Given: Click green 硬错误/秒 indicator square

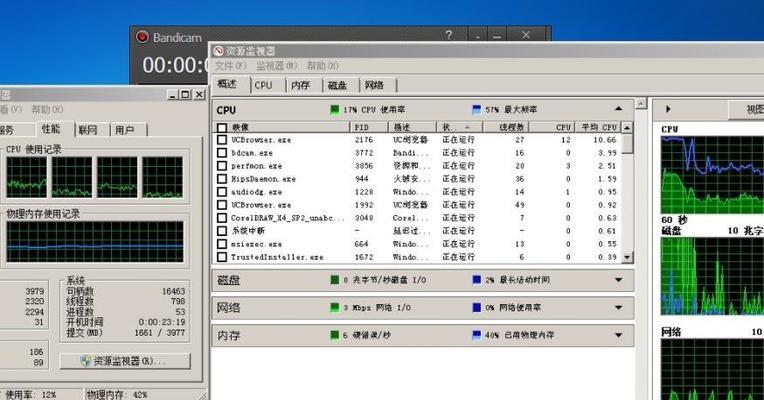Looking at the screenshot, I should click(x=334, y=335).
